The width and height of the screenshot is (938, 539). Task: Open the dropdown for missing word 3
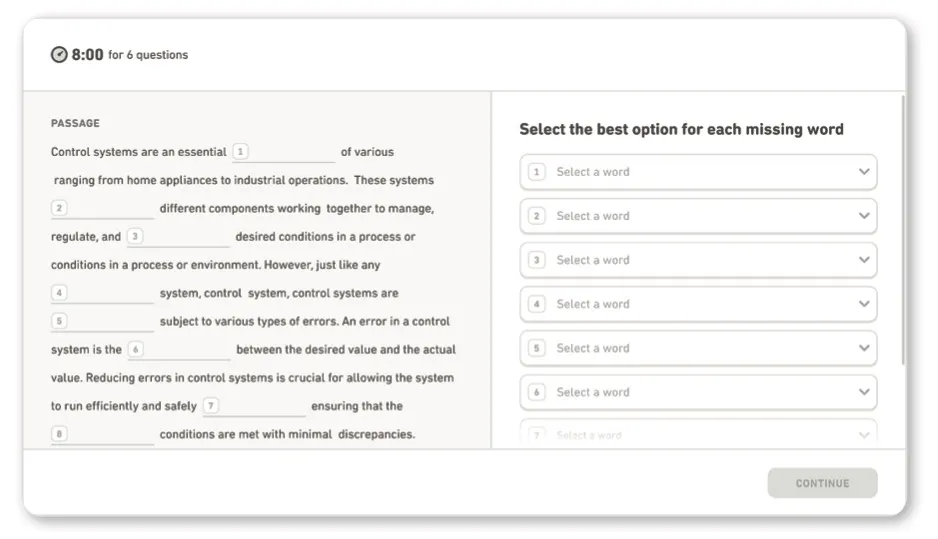698,260
